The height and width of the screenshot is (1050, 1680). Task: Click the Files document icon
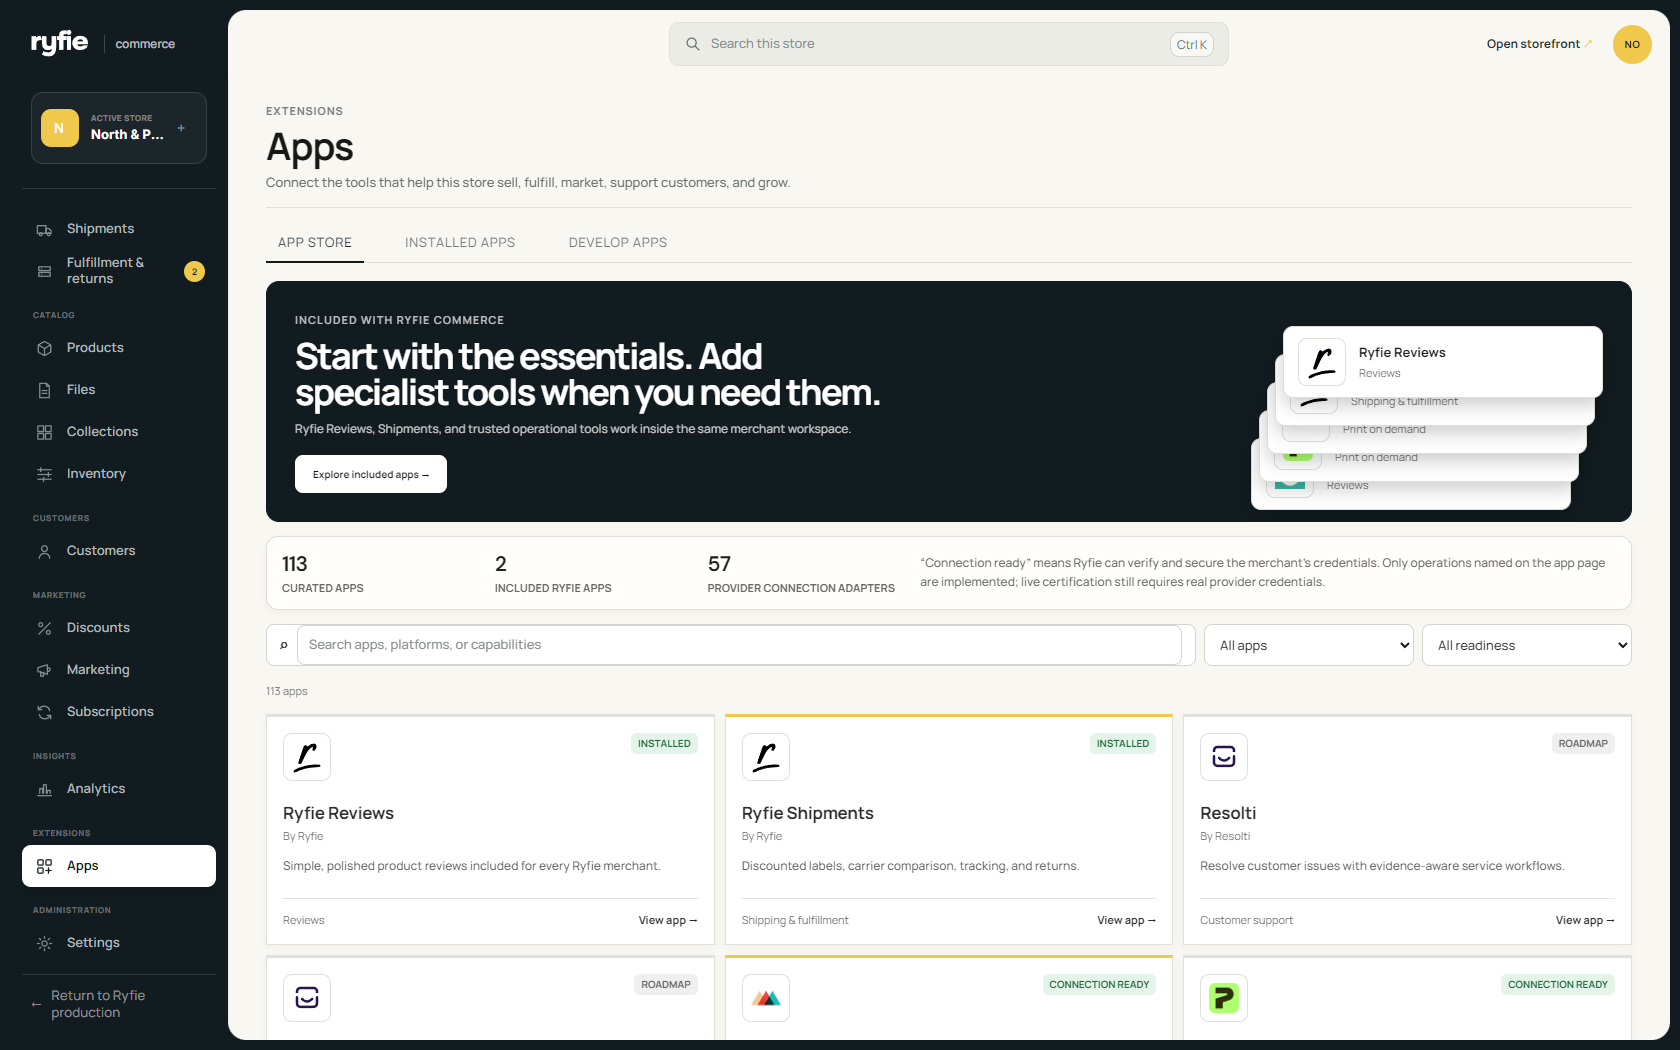[x=44, y=390]
